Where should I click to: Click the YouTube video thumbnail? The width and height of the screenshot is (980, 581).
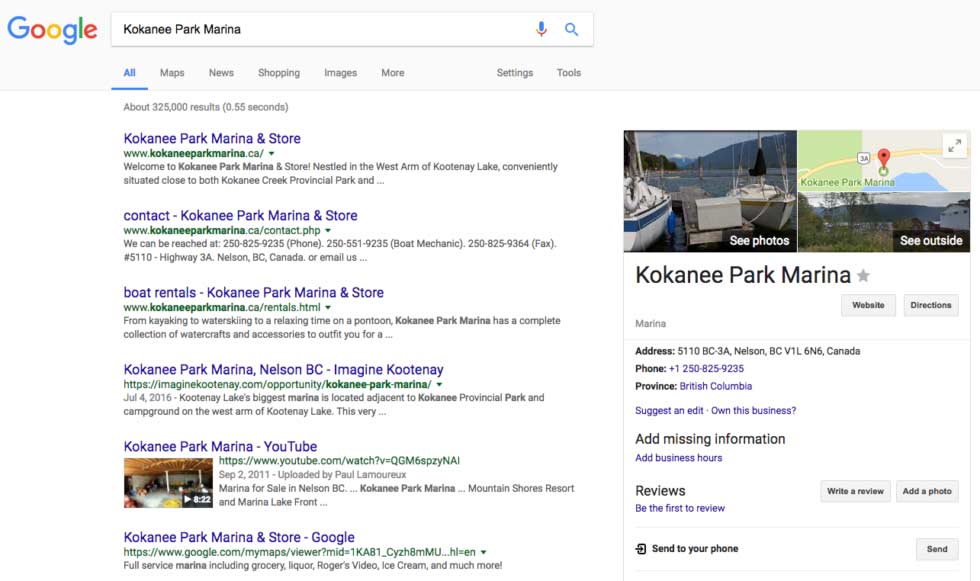[x=168, y=483]
